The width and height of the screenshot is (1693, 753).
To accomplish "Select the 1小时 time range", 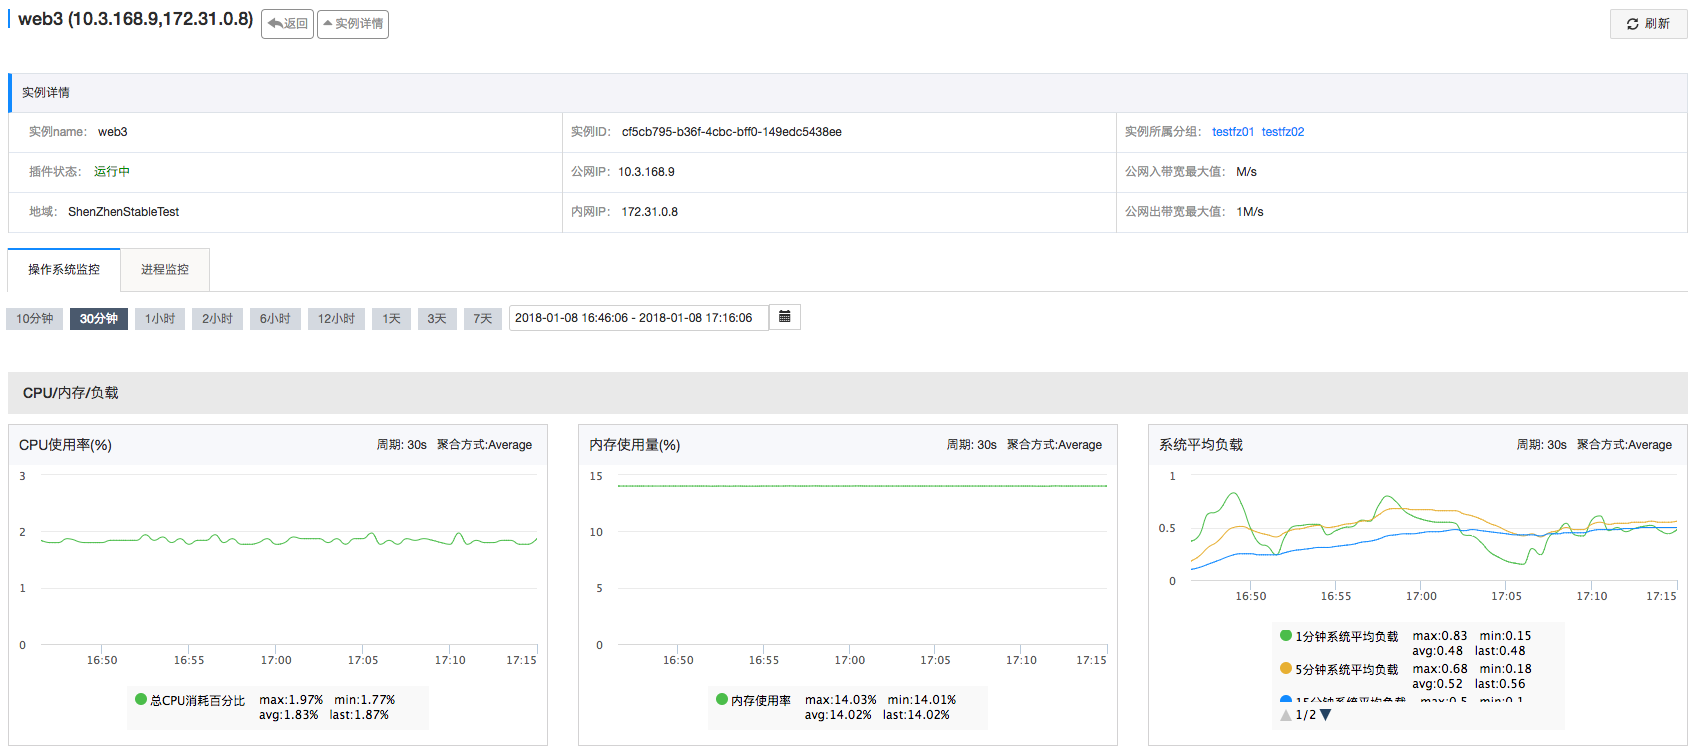I will (160, 319).
